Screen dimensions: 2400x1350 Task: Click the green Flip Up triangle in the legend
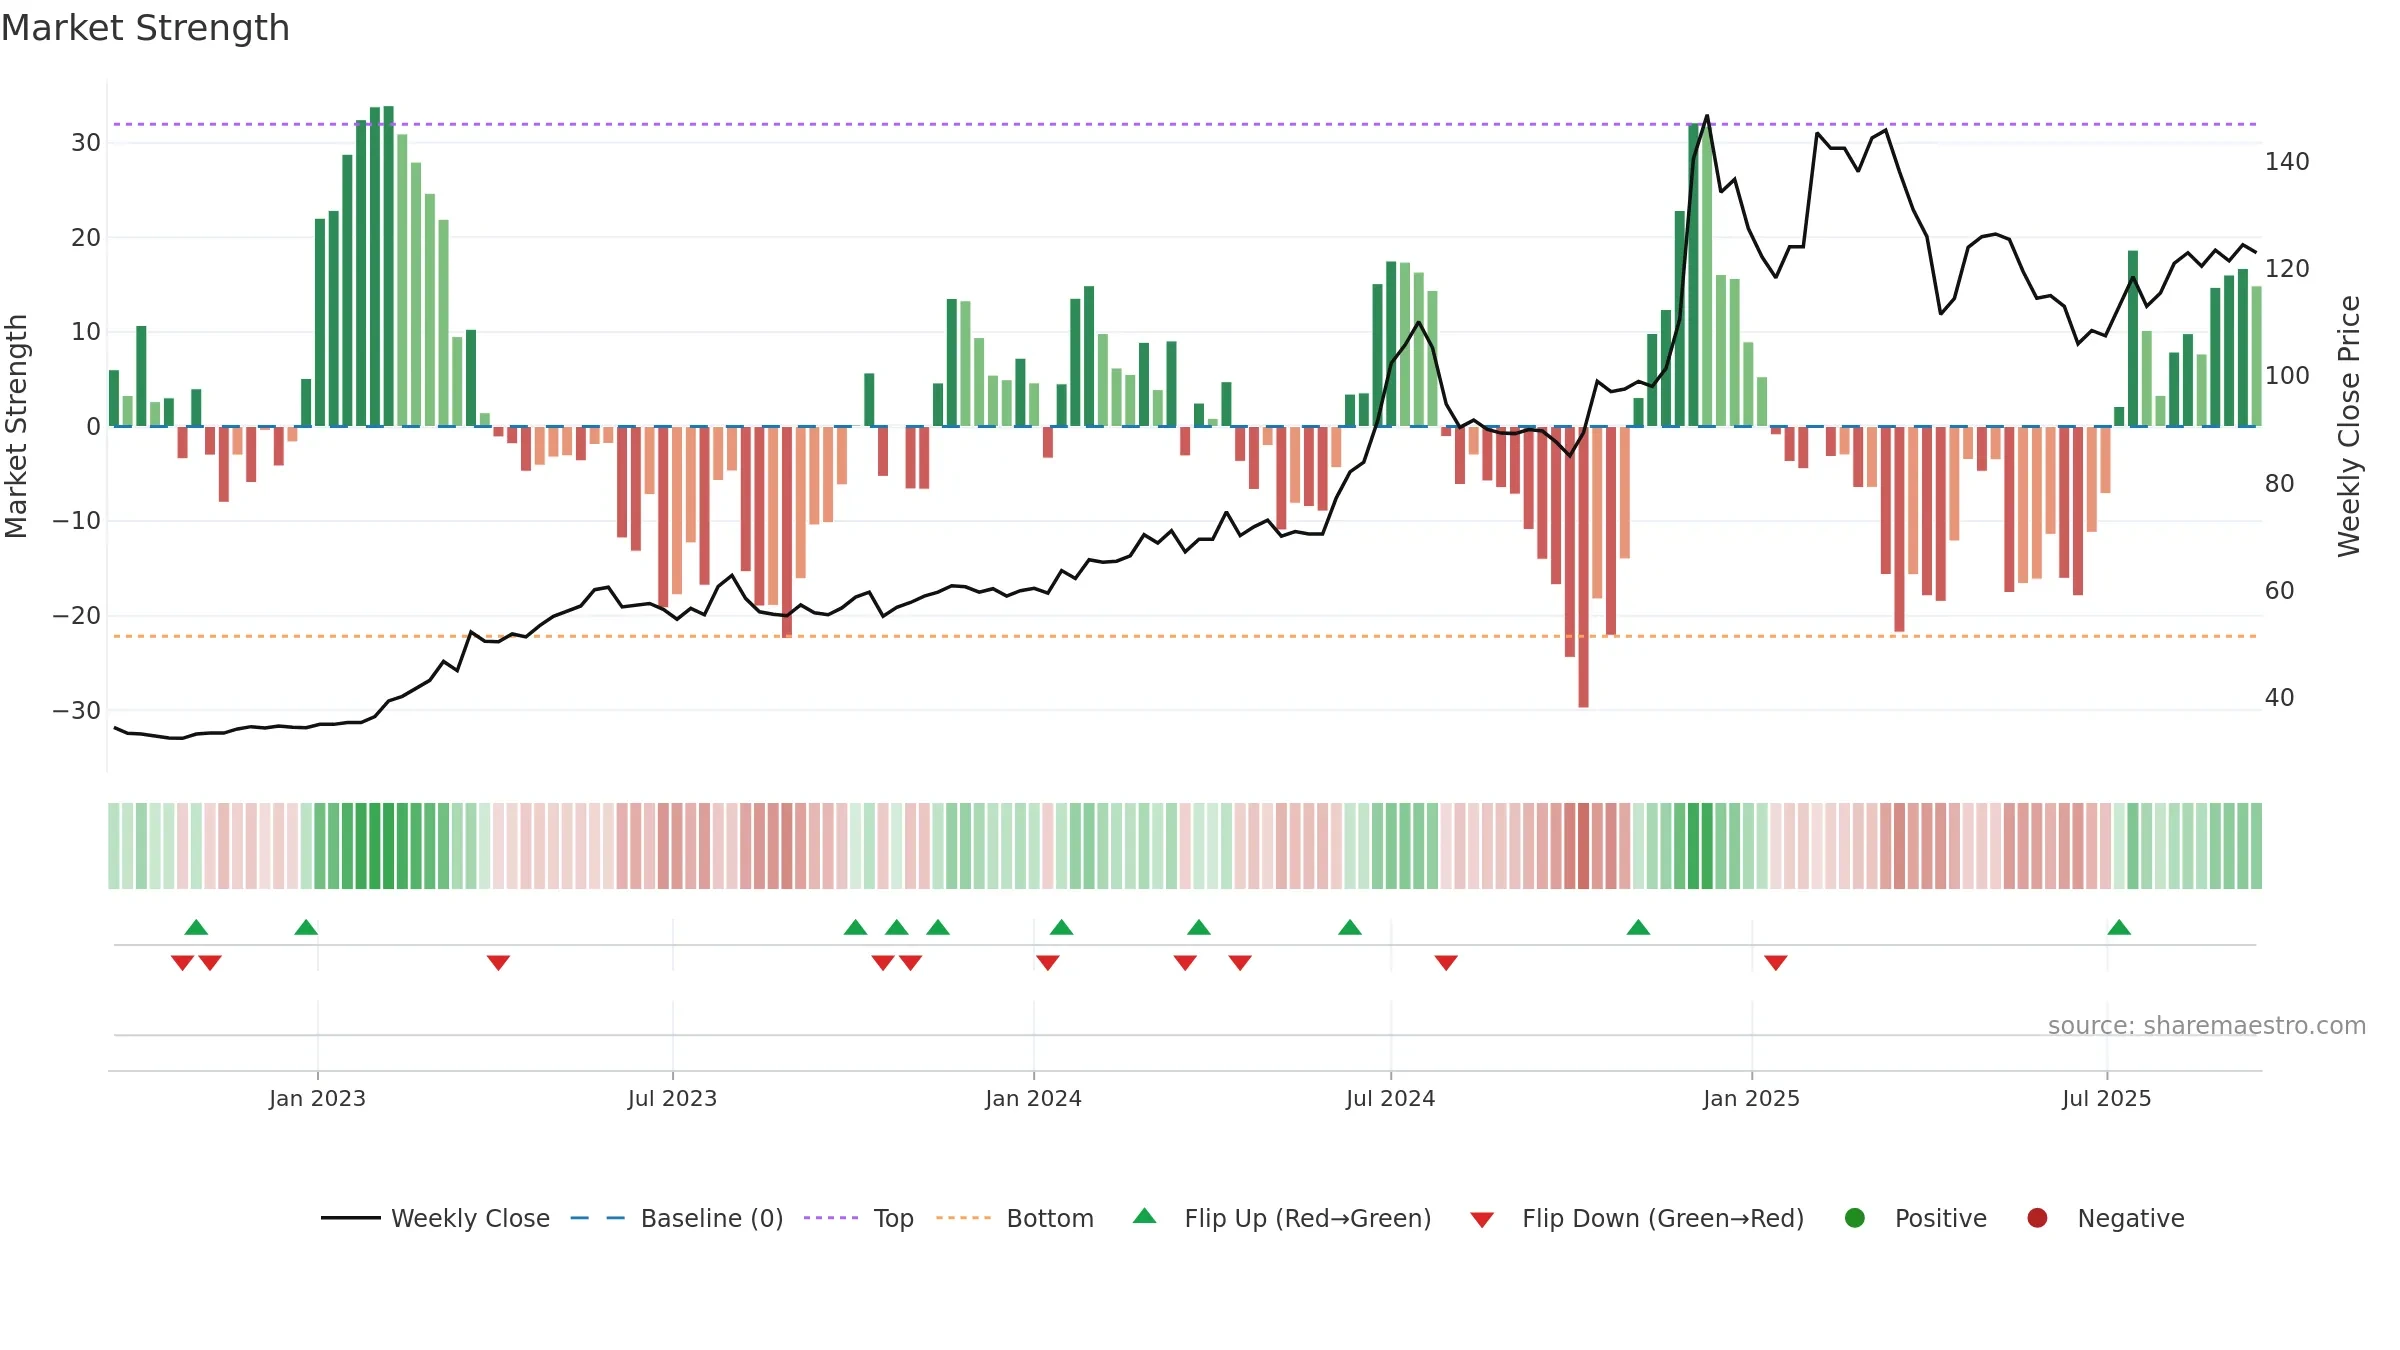pyautogui.click(x=1145, y=1216)
